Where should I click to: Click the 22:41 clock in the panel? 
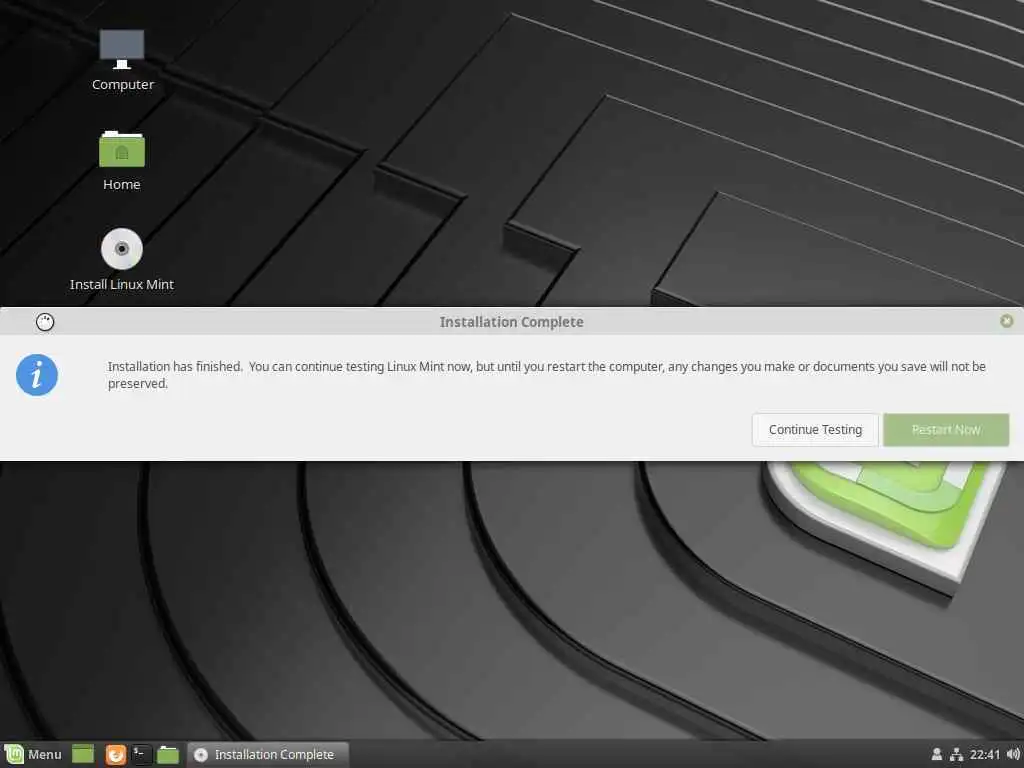click(985, 754)
